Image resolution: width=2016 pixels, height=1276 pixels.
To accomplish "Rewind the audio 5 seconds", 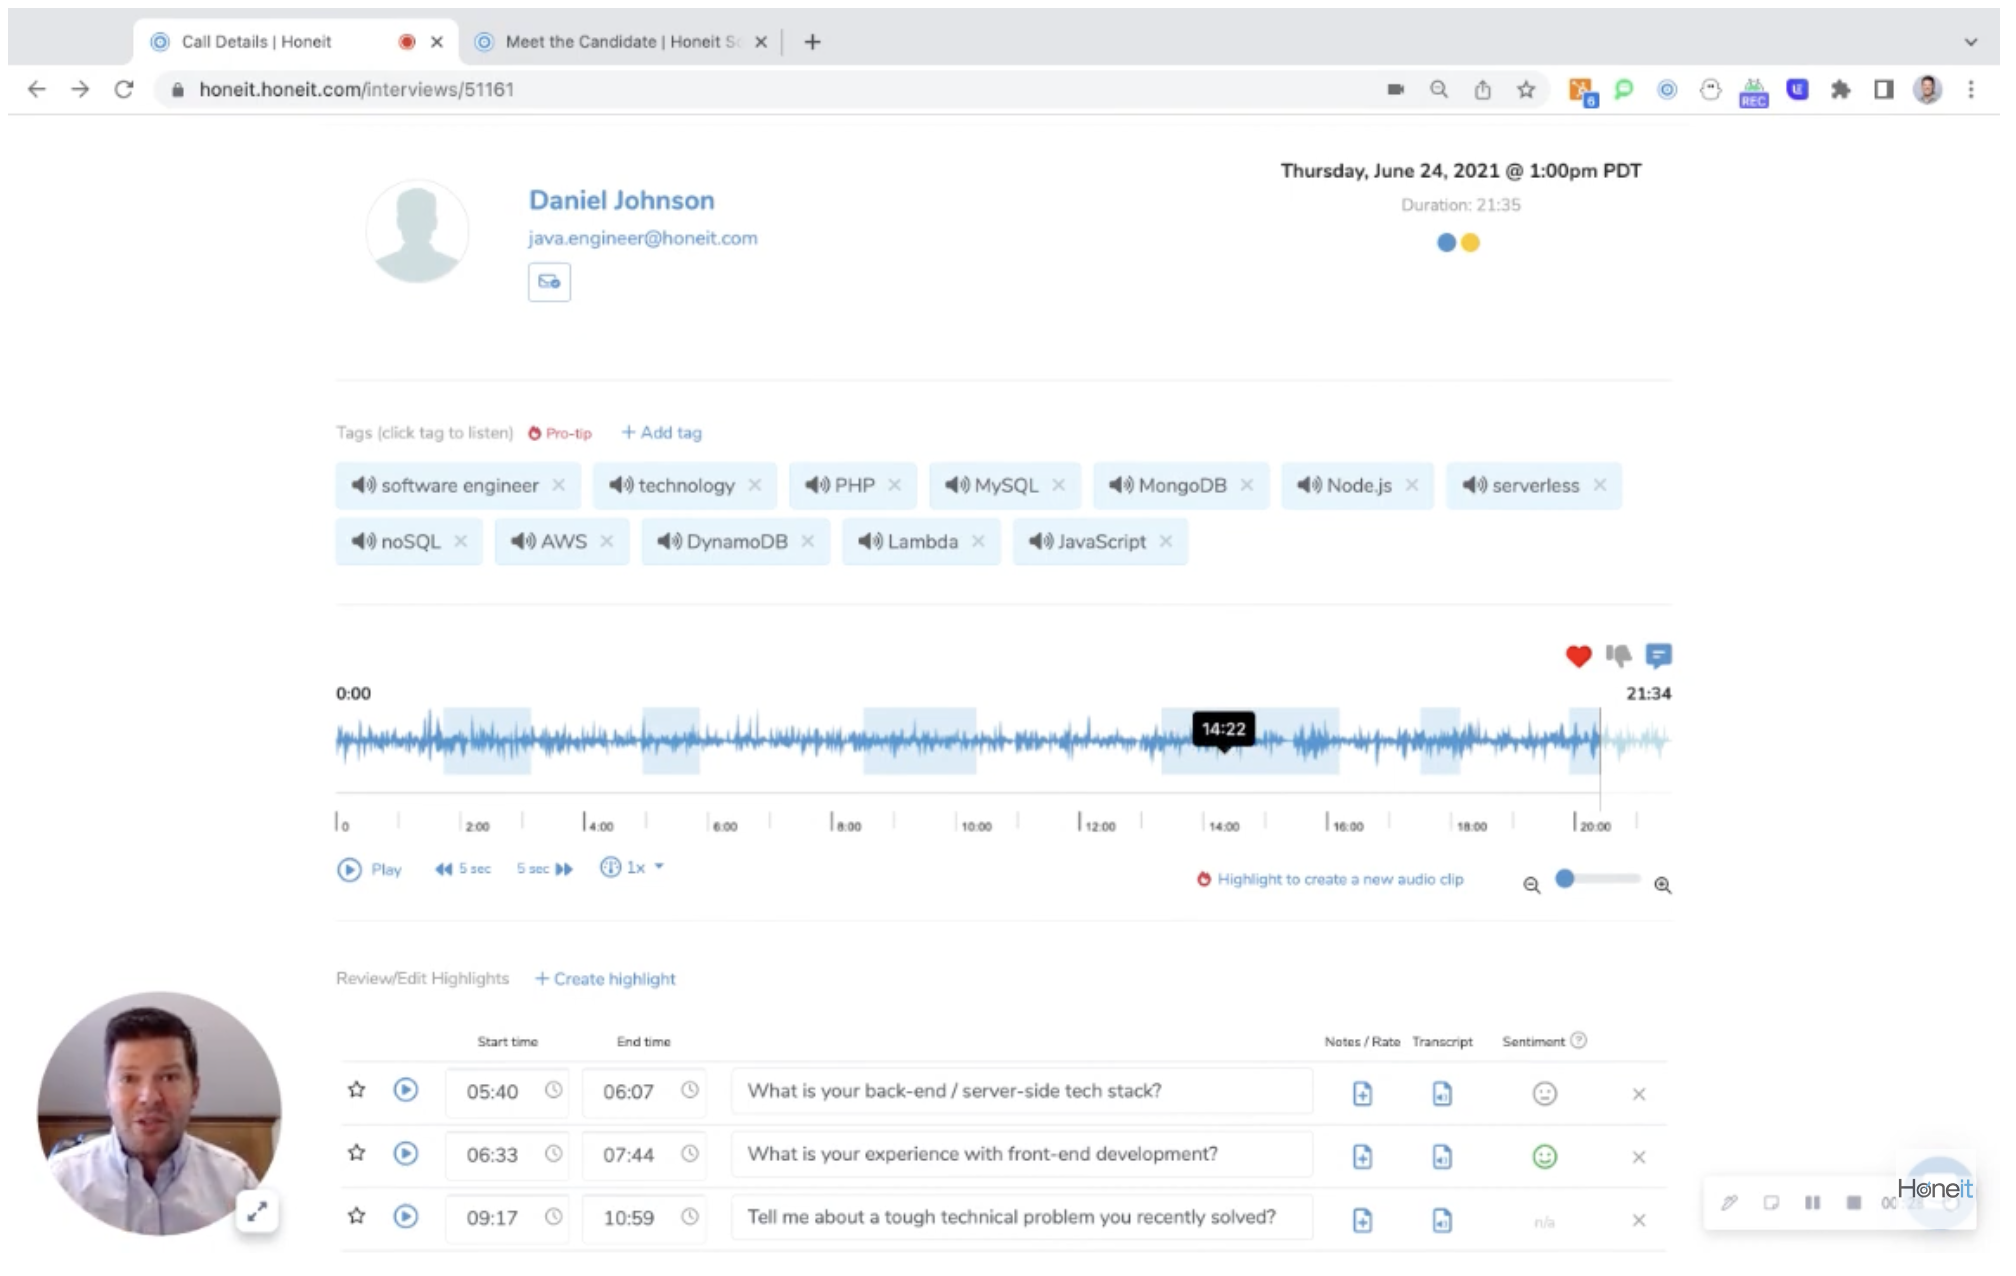I will pos(463,868).
